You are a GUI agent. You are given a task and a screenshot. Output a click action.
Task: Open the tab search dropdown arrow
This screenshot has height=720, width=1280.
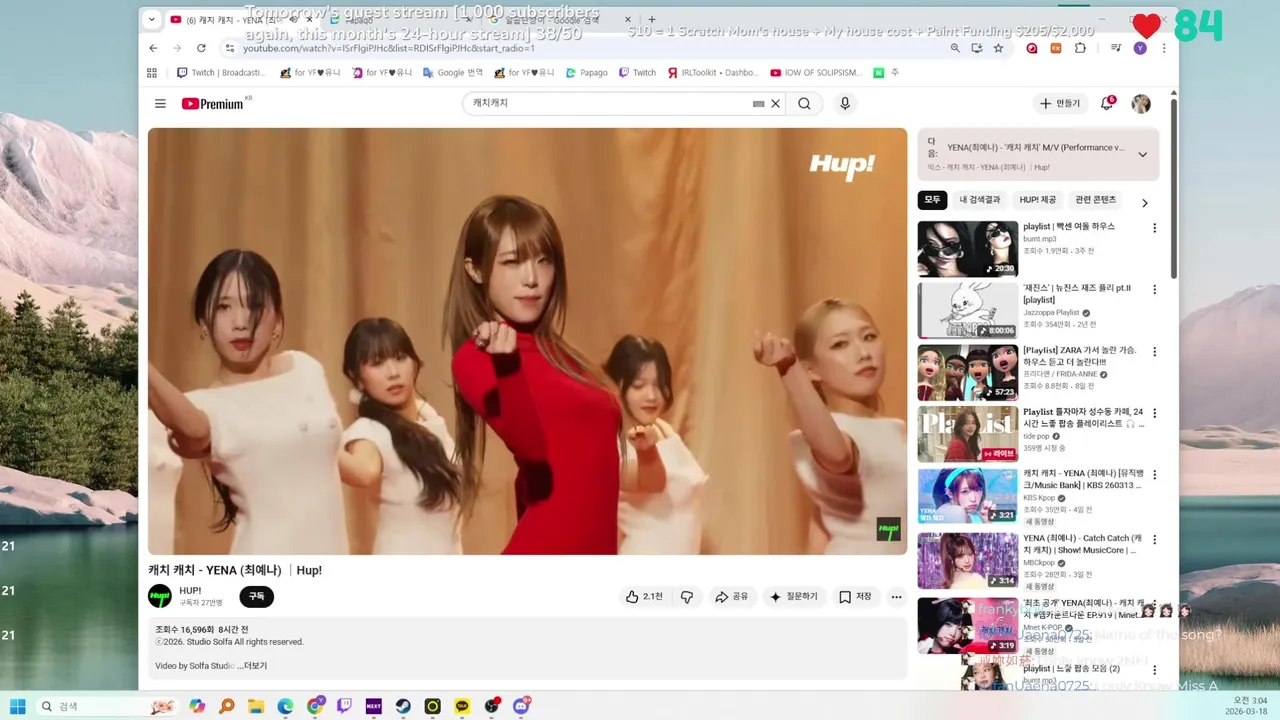click(x=151, y=19)
